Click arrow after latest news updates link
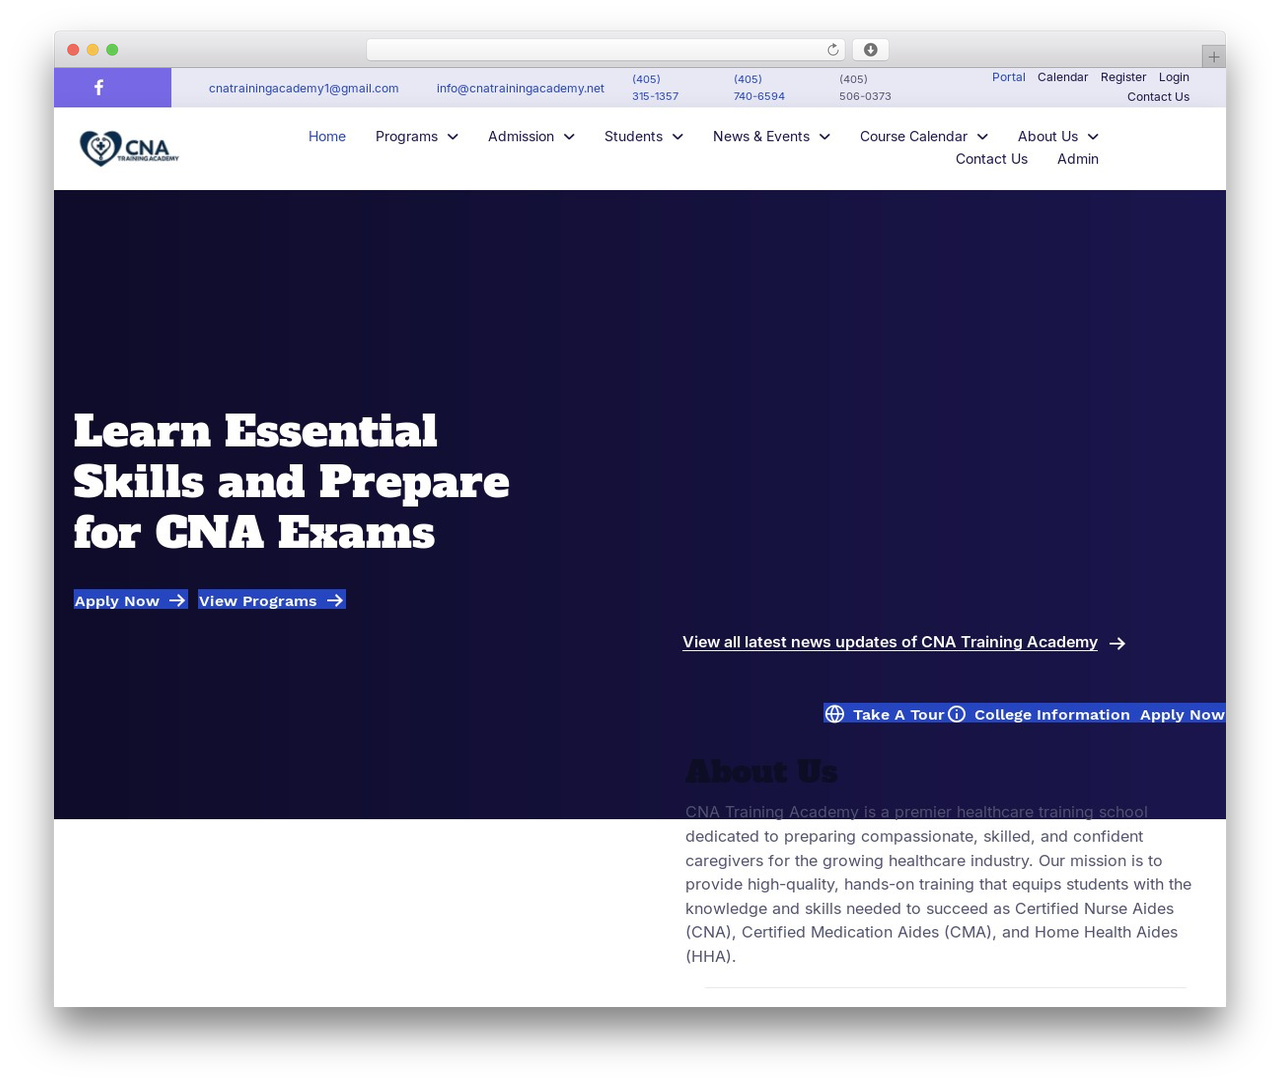This screenshot has height=1084, width=1280. pyautogui.click(x=1118, y=643)
